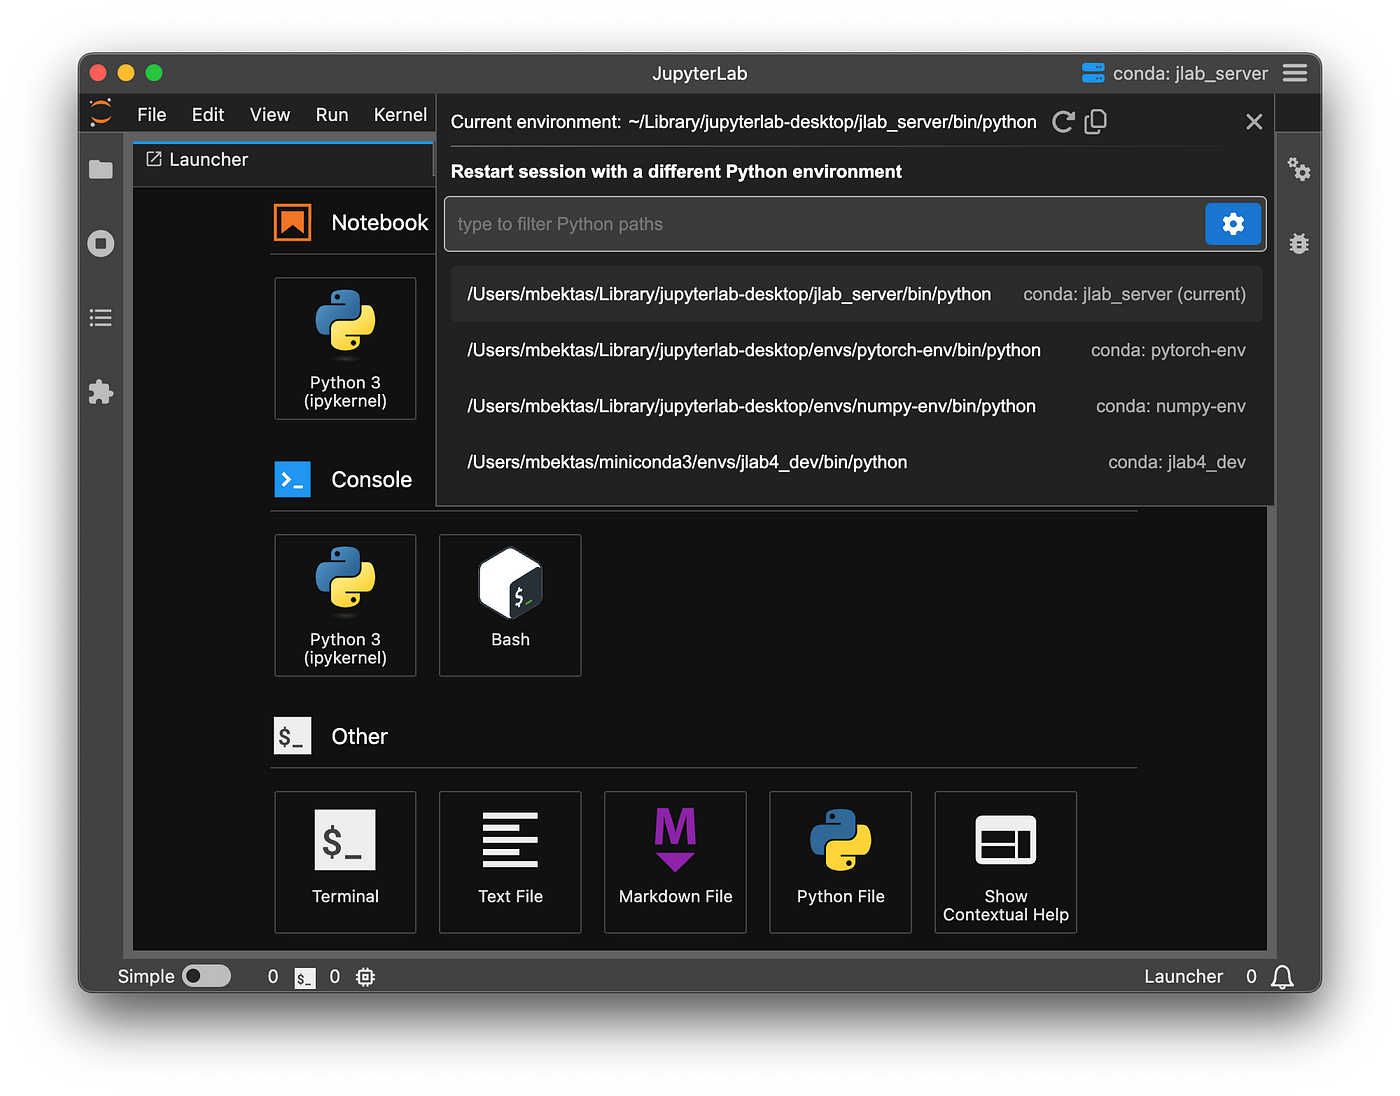Click the conda: jlab_server environment selector
The width and height of the screenshot is (1400, 1096).
1175,73
